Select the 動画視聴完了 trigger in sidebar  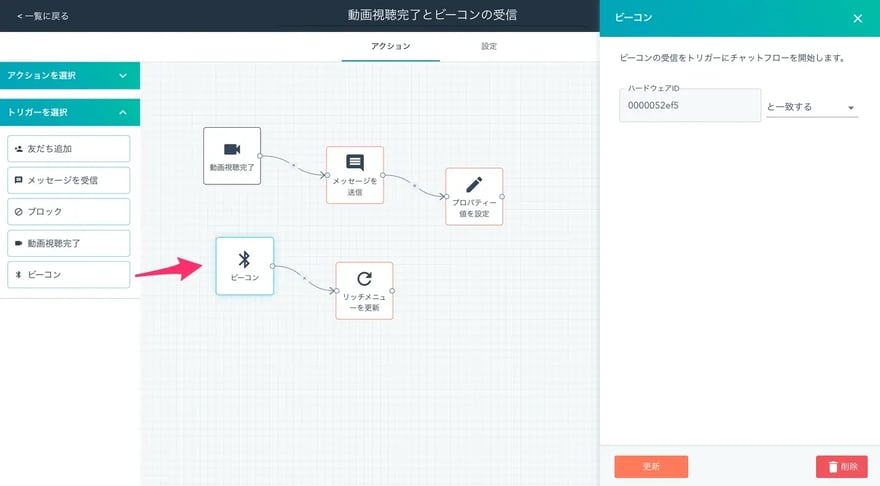click(x=69, y=243)
